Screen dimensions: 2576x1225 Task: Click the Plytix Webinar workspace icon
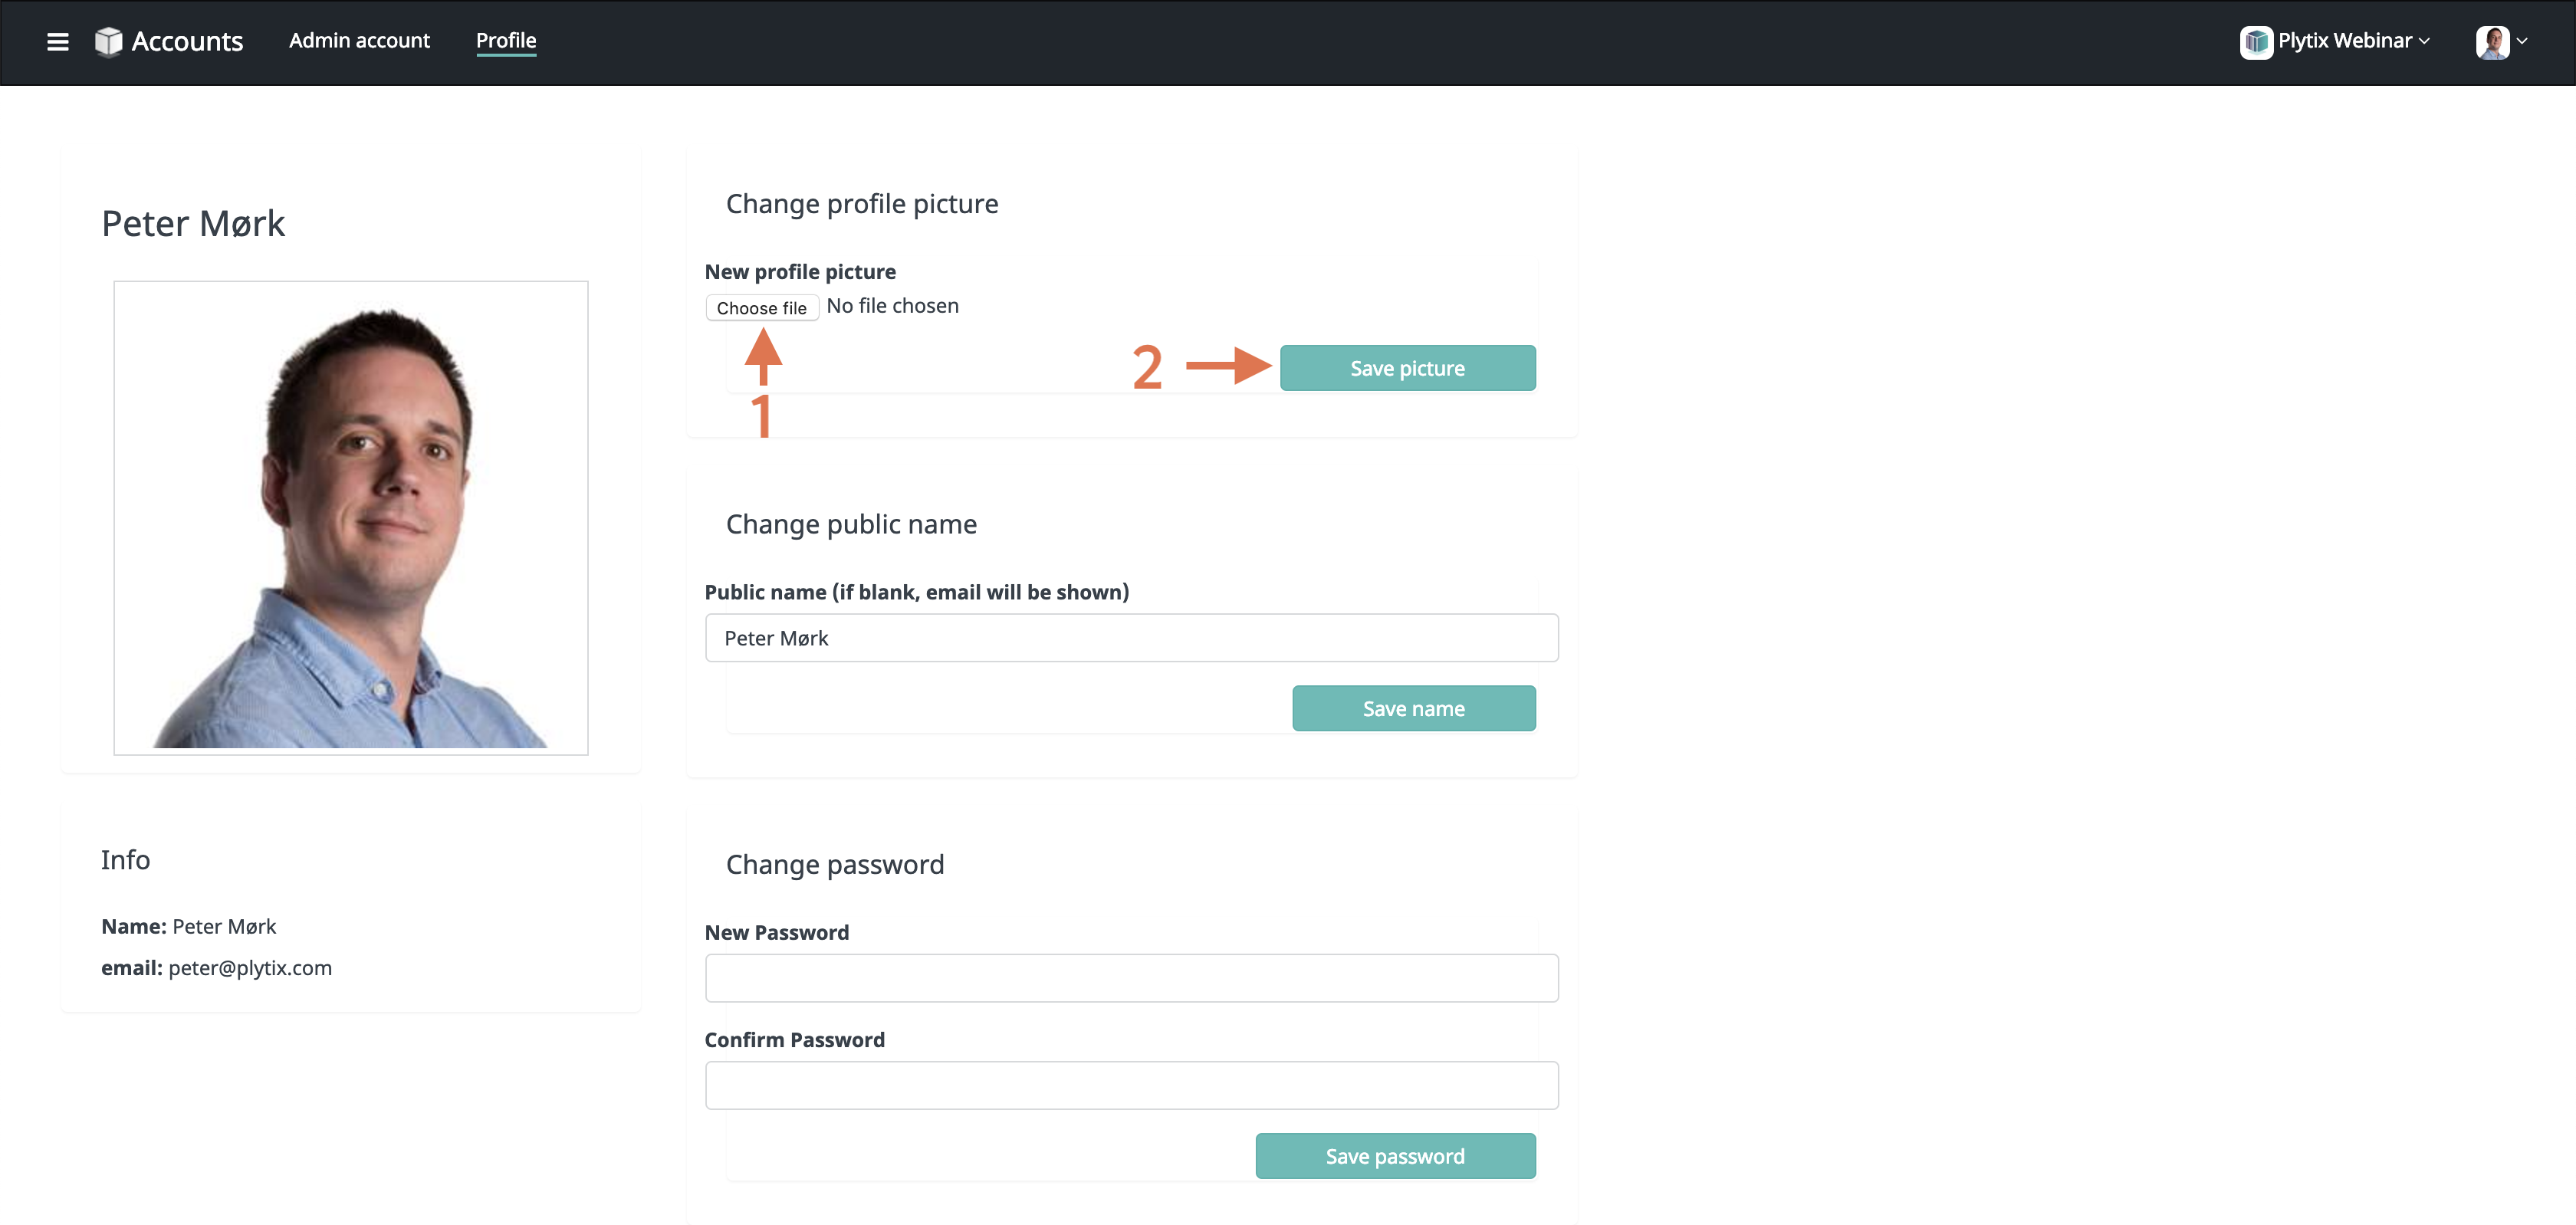[2256, 42]
